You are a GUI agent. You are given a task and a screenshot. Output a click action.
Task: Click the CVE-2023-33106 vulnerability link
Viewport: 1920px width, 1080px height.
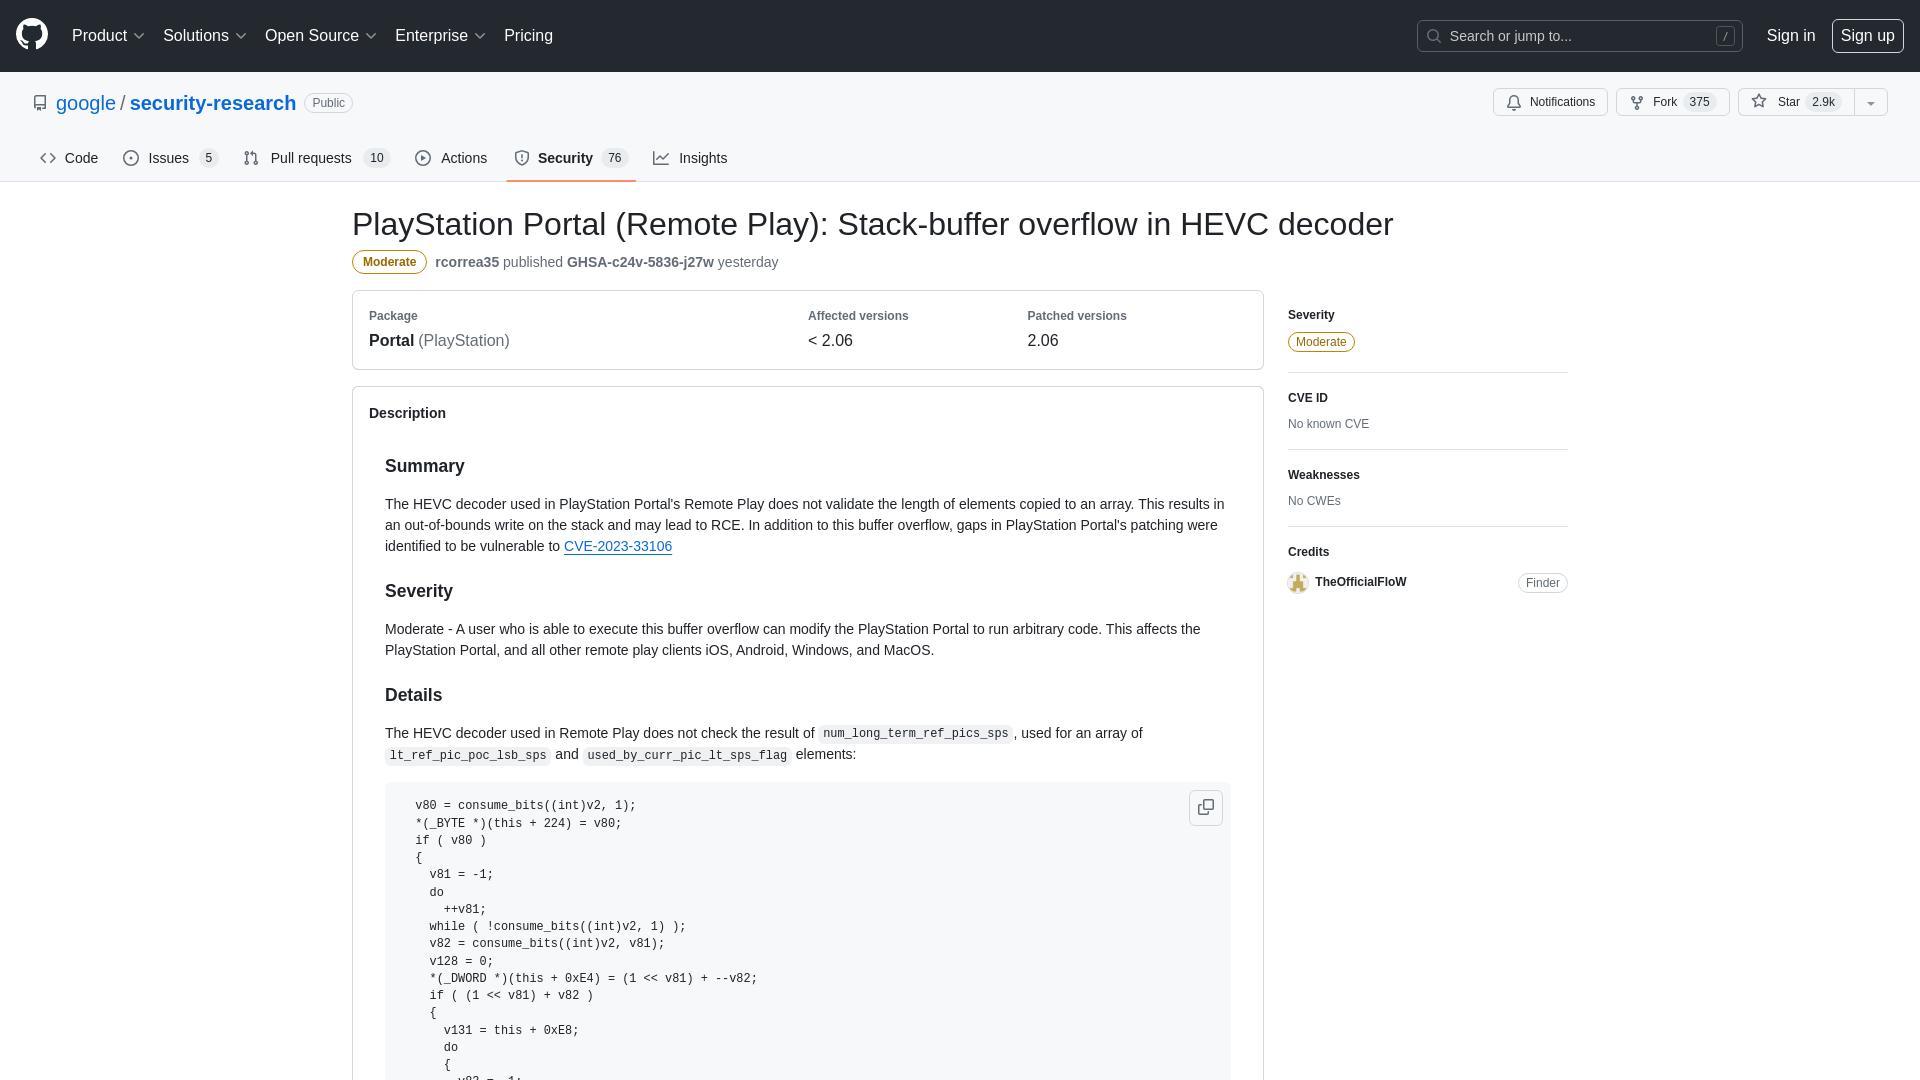coord(617,546)
